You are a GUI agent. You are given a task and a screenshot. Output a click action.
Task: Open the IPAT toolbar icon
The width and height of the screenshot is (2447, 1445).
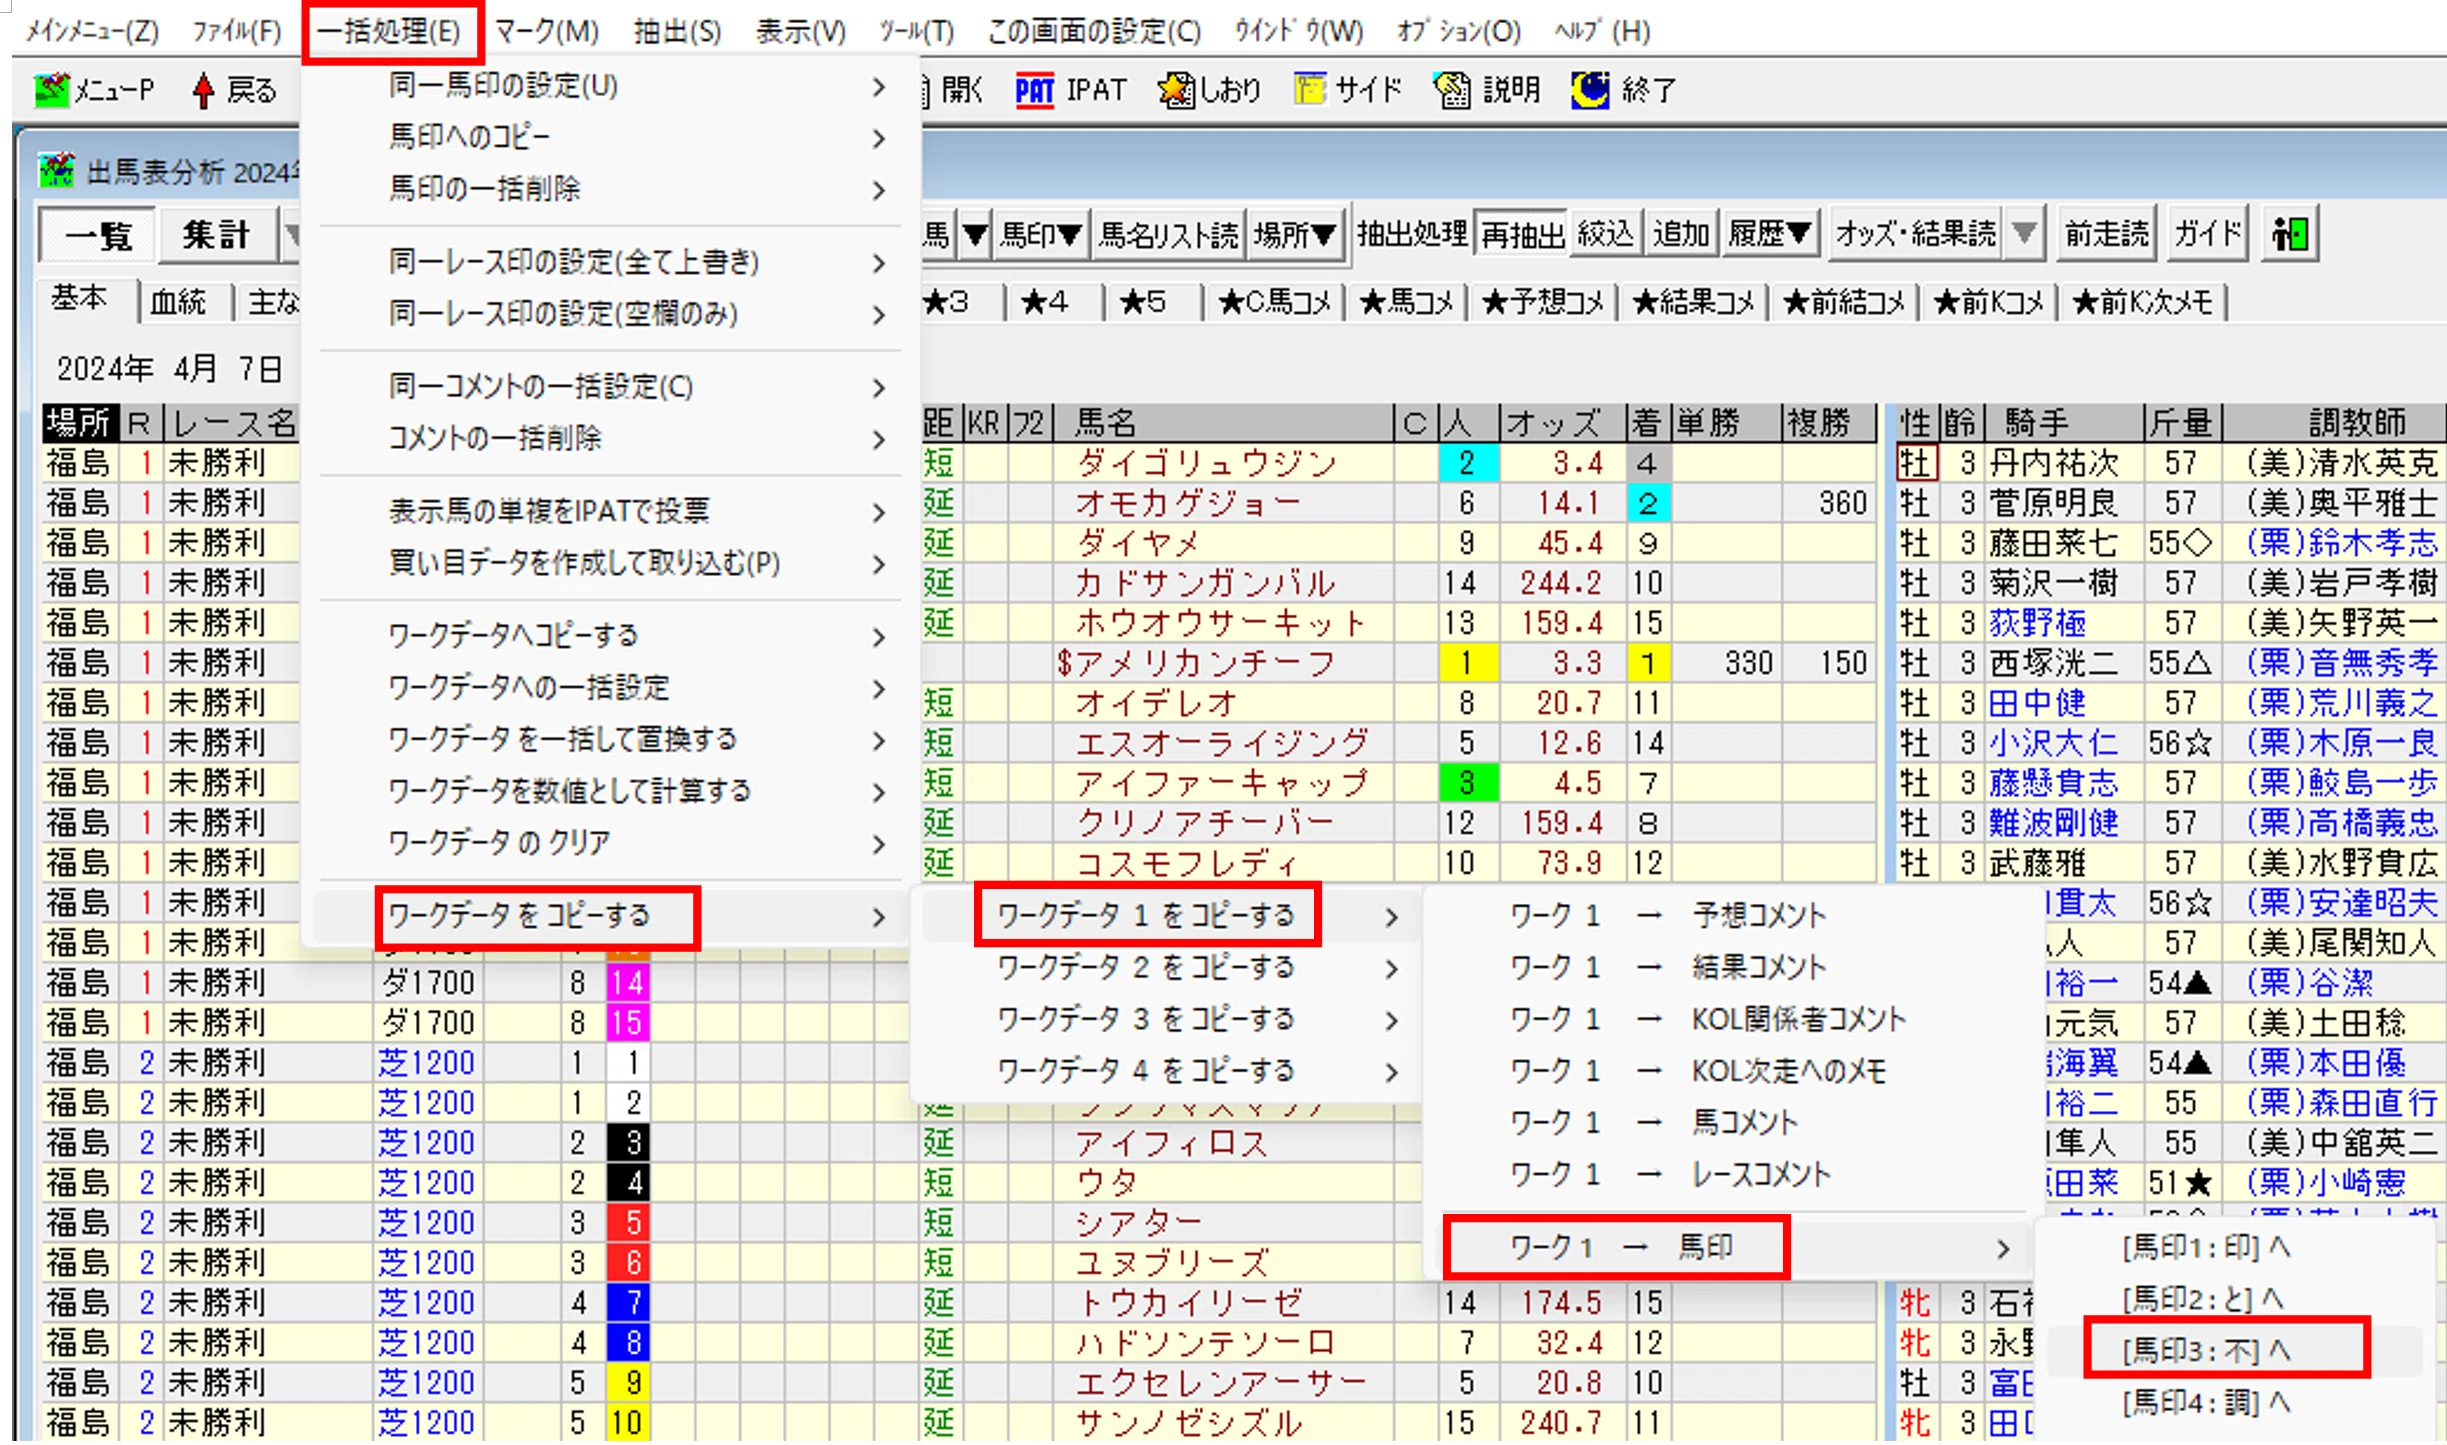(1034, 90)
